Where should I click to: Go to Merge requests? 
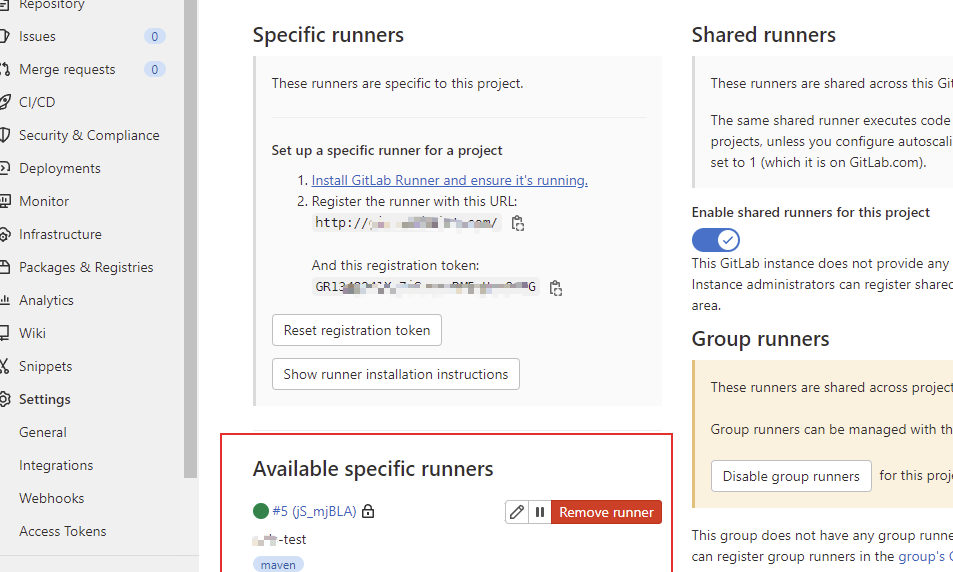67,69
